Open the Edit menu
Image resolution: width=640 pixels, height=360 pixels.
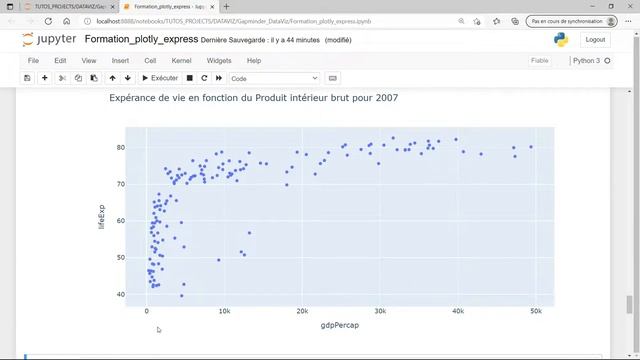[x=60, y=60]
